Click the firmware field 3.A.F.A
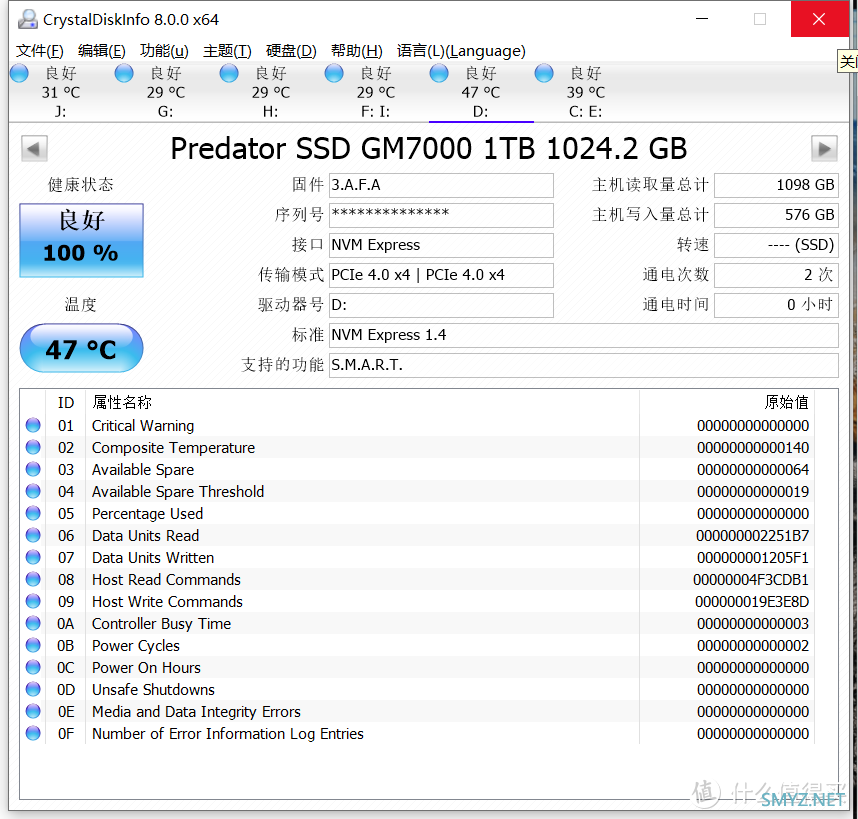The width and height of the screenshot is (858, 819). 441,185
